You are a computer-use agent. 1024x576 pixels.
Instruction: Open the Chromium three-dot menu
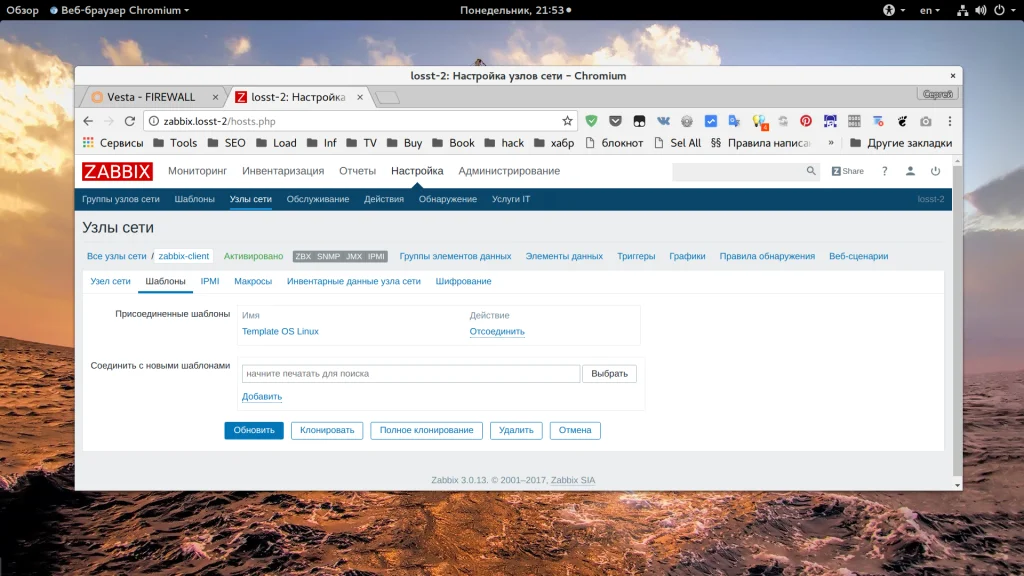(949, 121)
